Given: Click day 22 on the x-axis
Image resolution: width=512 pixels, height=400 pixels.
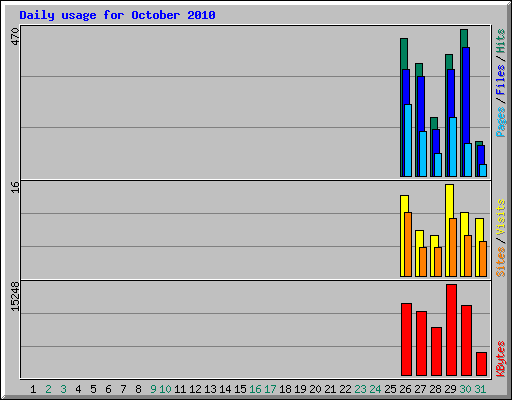Looking at the screenshot, I should click(345, 389).
